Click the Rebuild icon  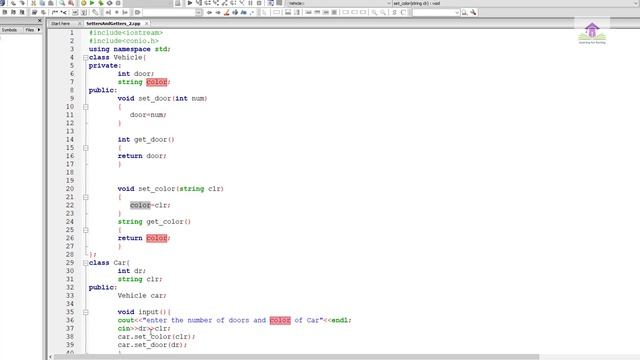(109, 3)
